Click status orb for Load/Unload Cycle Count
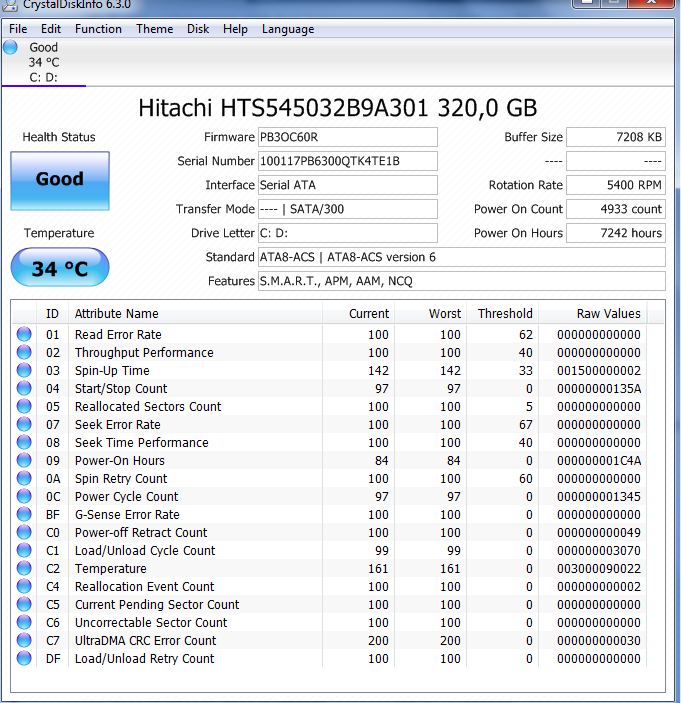 24,550
